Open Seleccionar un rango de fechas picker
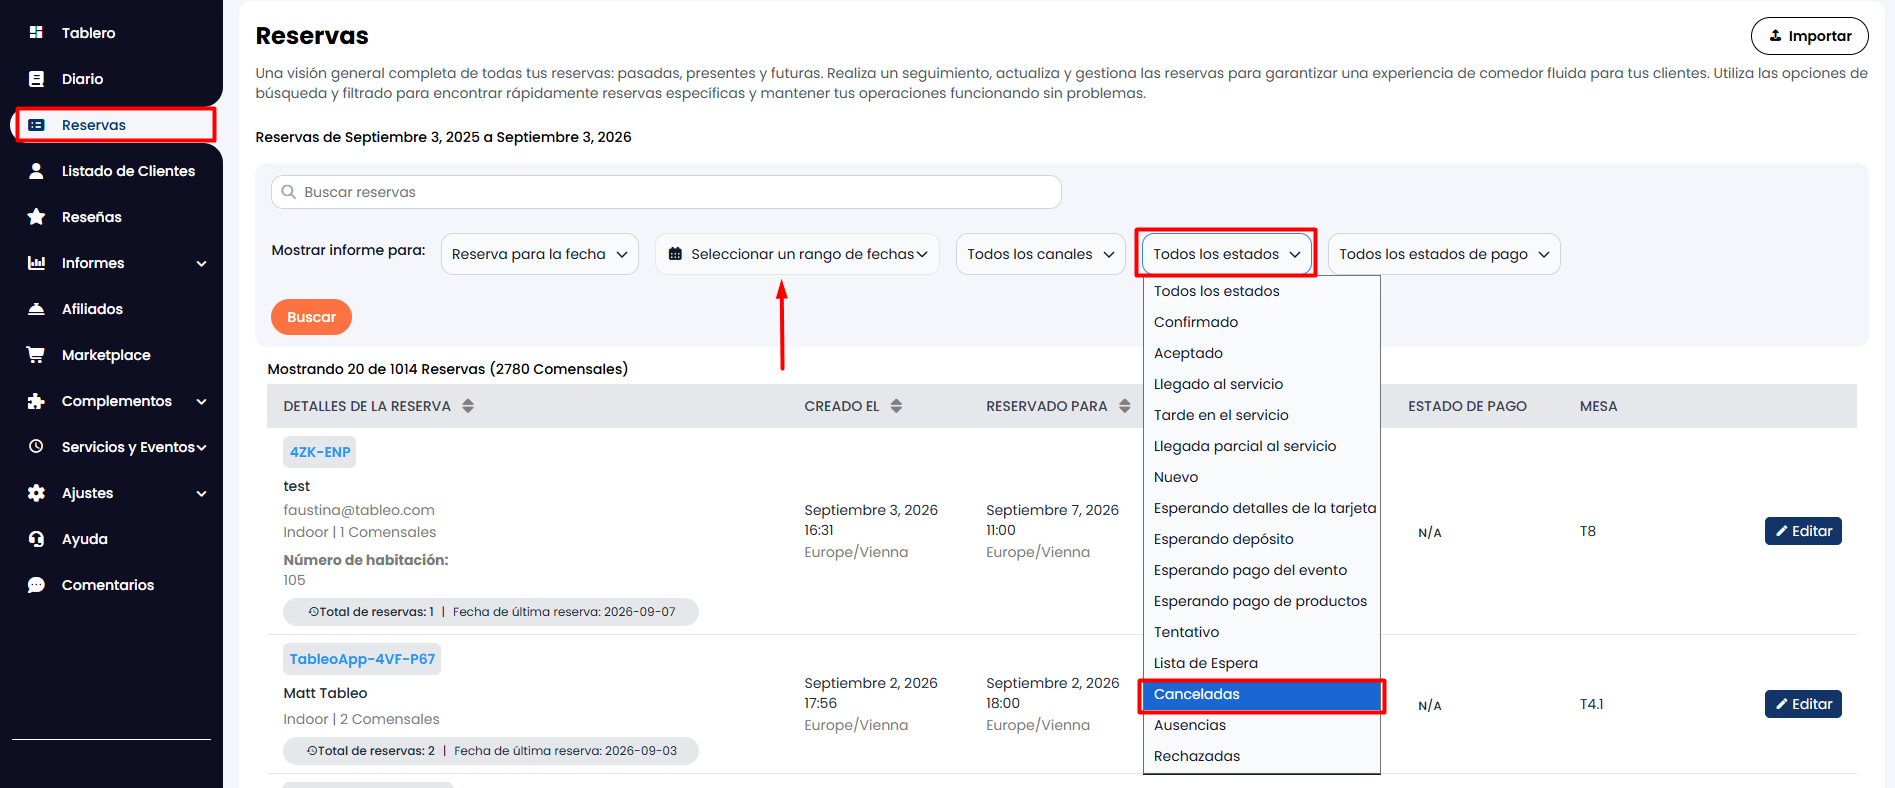The width and height of the screenshot is (1895, 788). 797,254
